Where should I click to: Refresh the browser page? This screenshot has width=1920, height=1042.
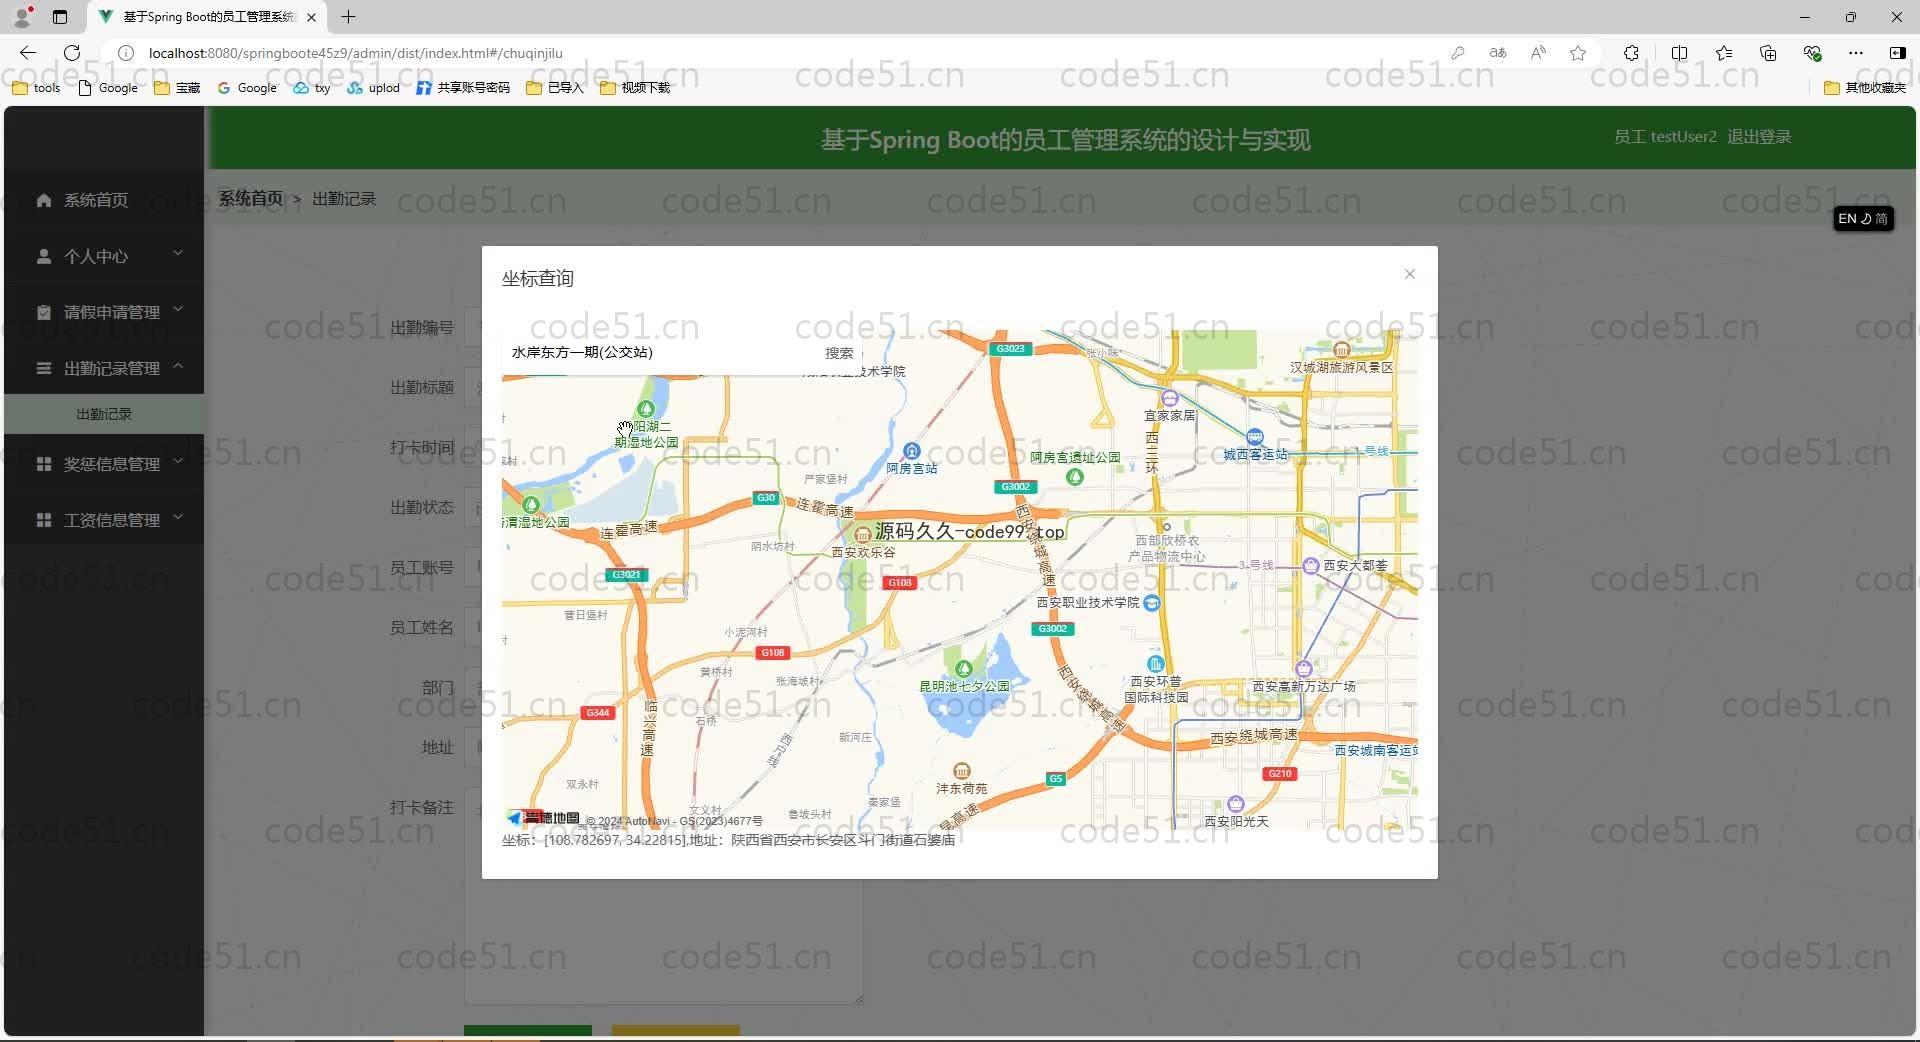[x=72, y=53]
